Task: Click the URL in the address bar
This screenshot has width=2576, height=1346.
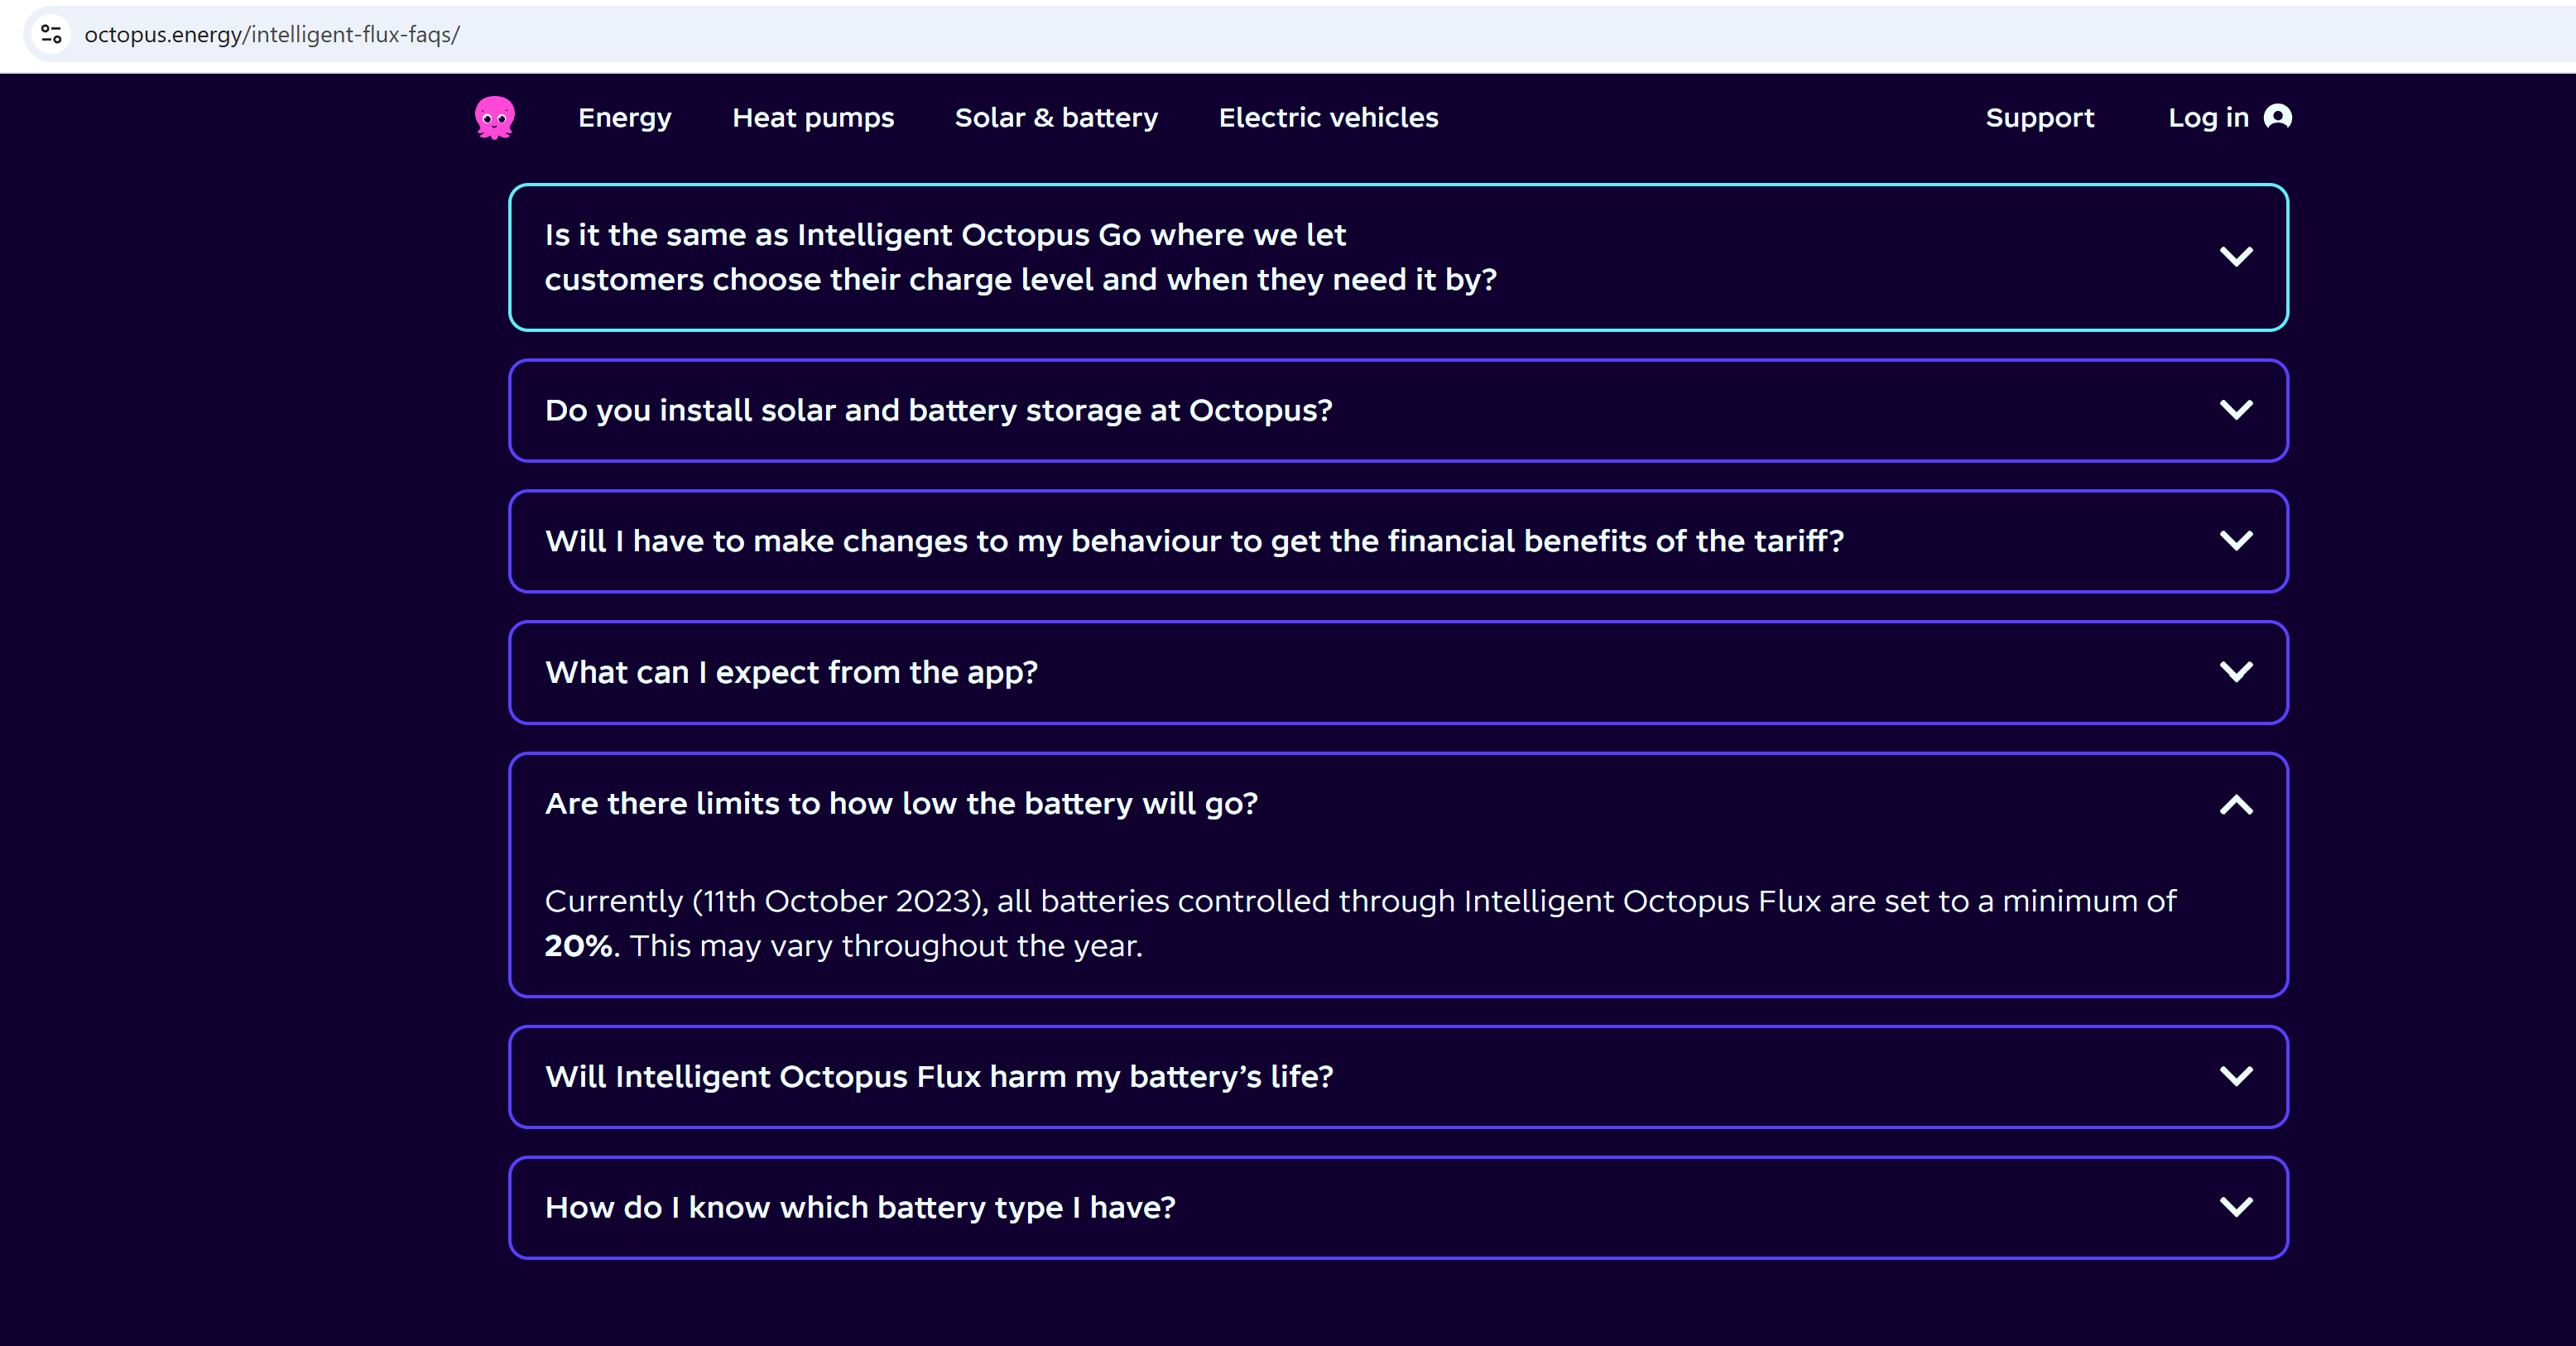Action: click(272, 34)
